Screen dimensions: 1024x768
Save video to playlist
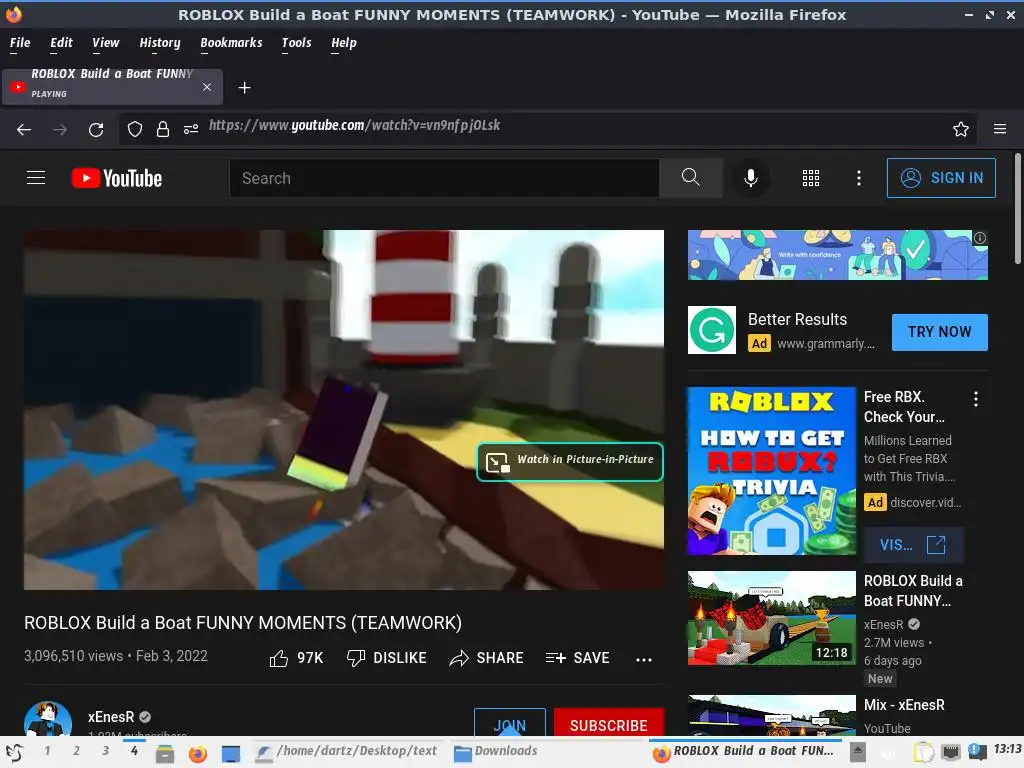point(577,658)
